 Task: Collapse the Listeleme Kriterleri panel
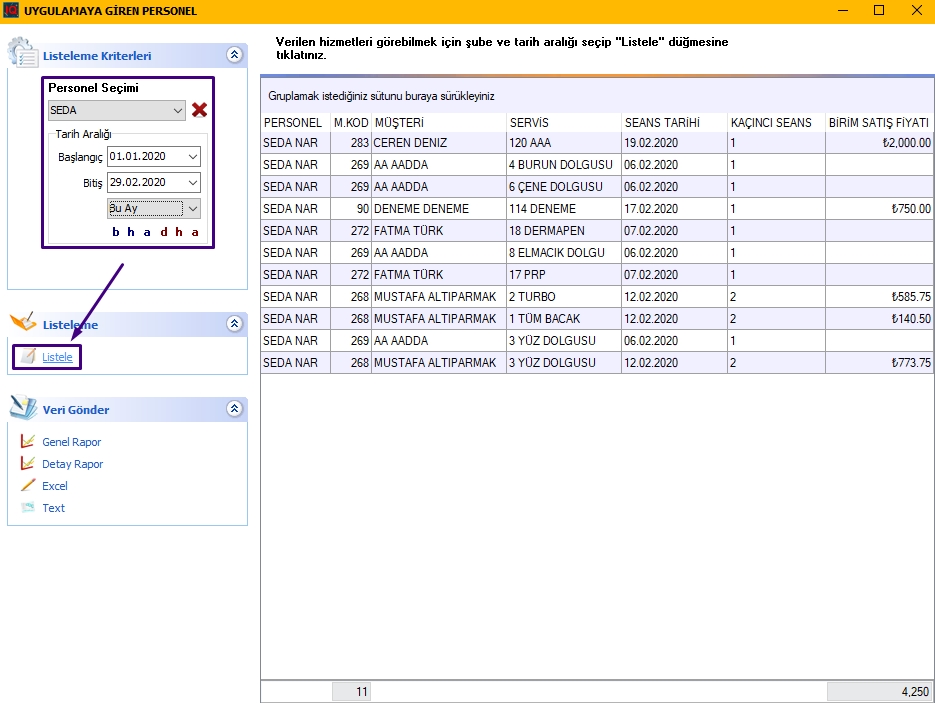pyautogui.click(x=234, y=56)
